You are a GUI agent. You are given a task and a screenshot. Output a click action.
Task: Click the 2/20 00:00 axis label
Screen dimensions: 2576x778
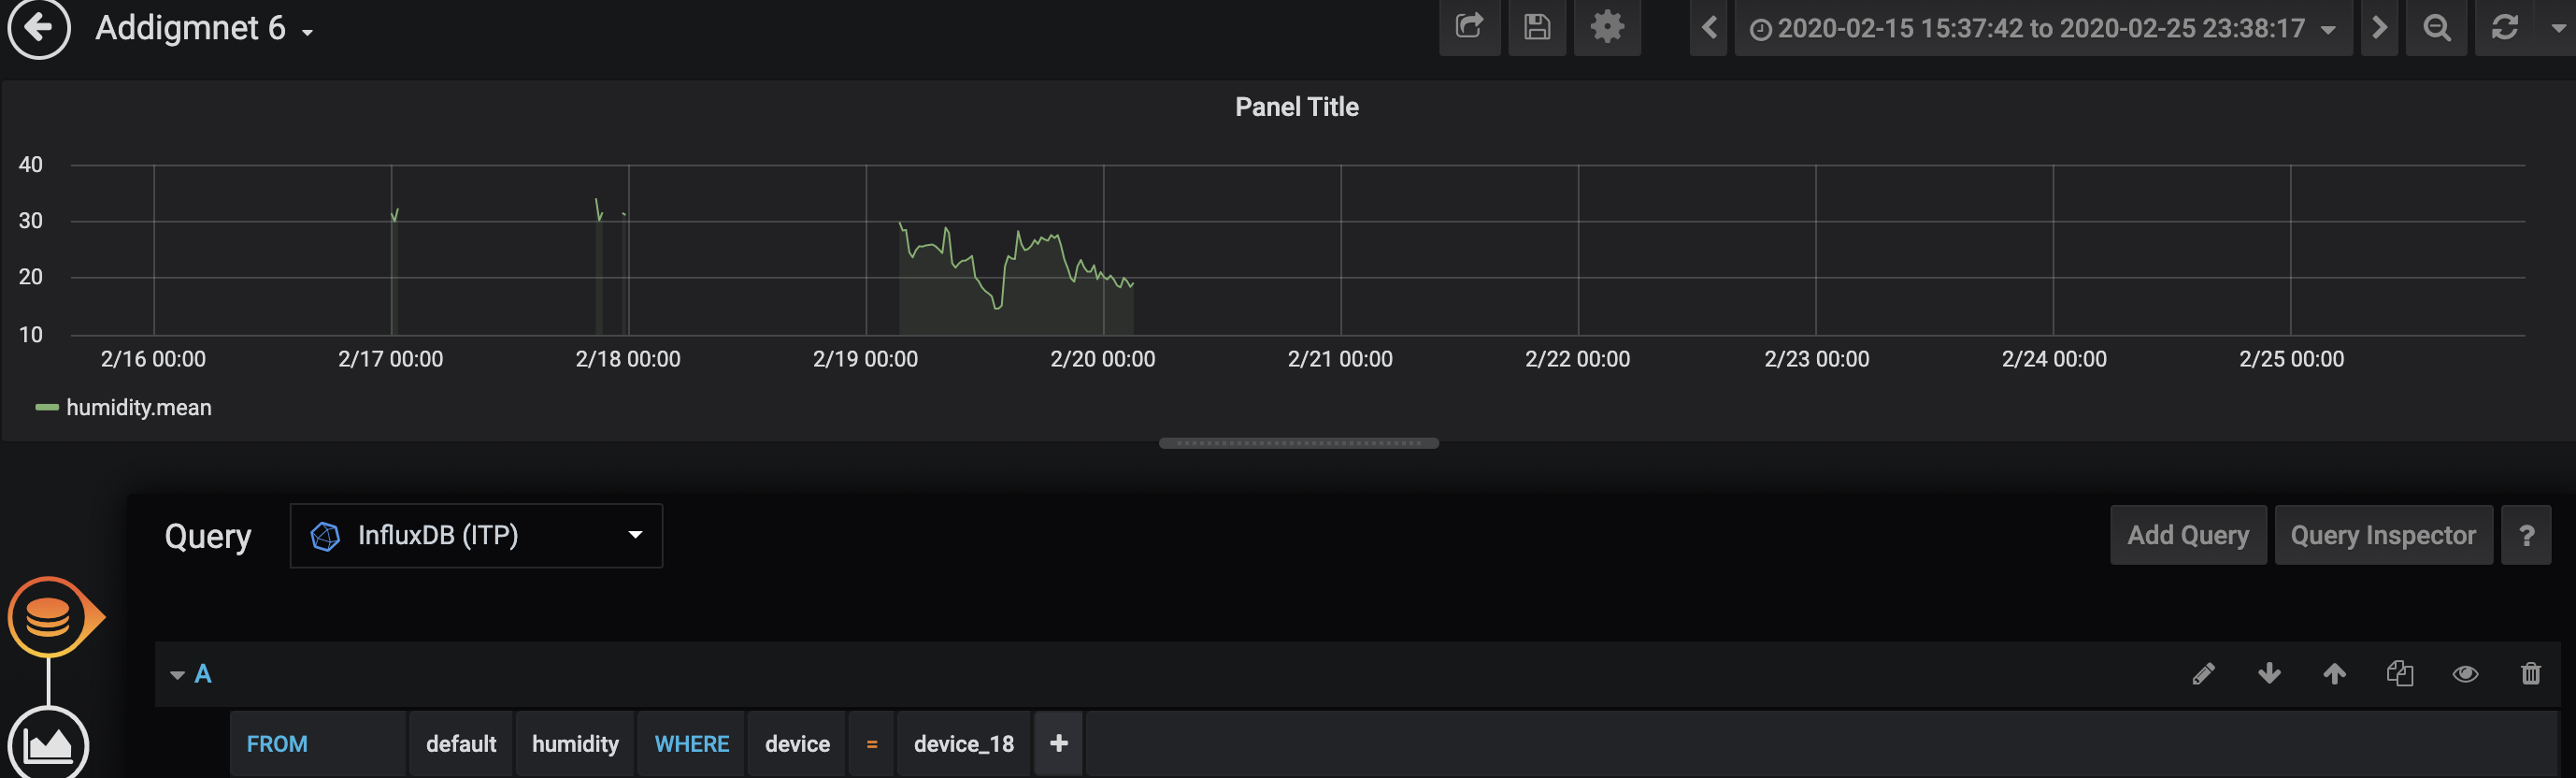[x=1102, y=359]
